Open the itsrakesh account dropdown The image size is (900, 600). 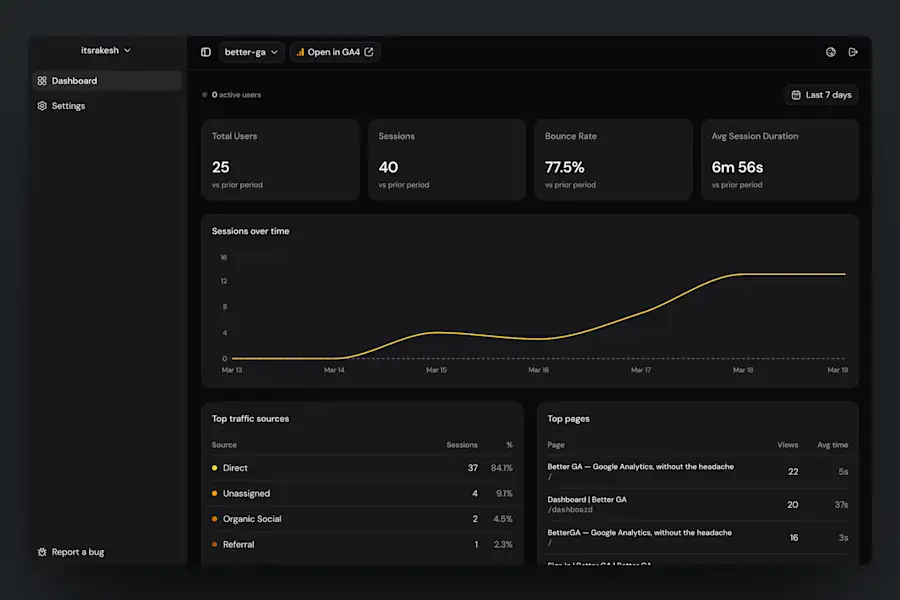point(106,51)
